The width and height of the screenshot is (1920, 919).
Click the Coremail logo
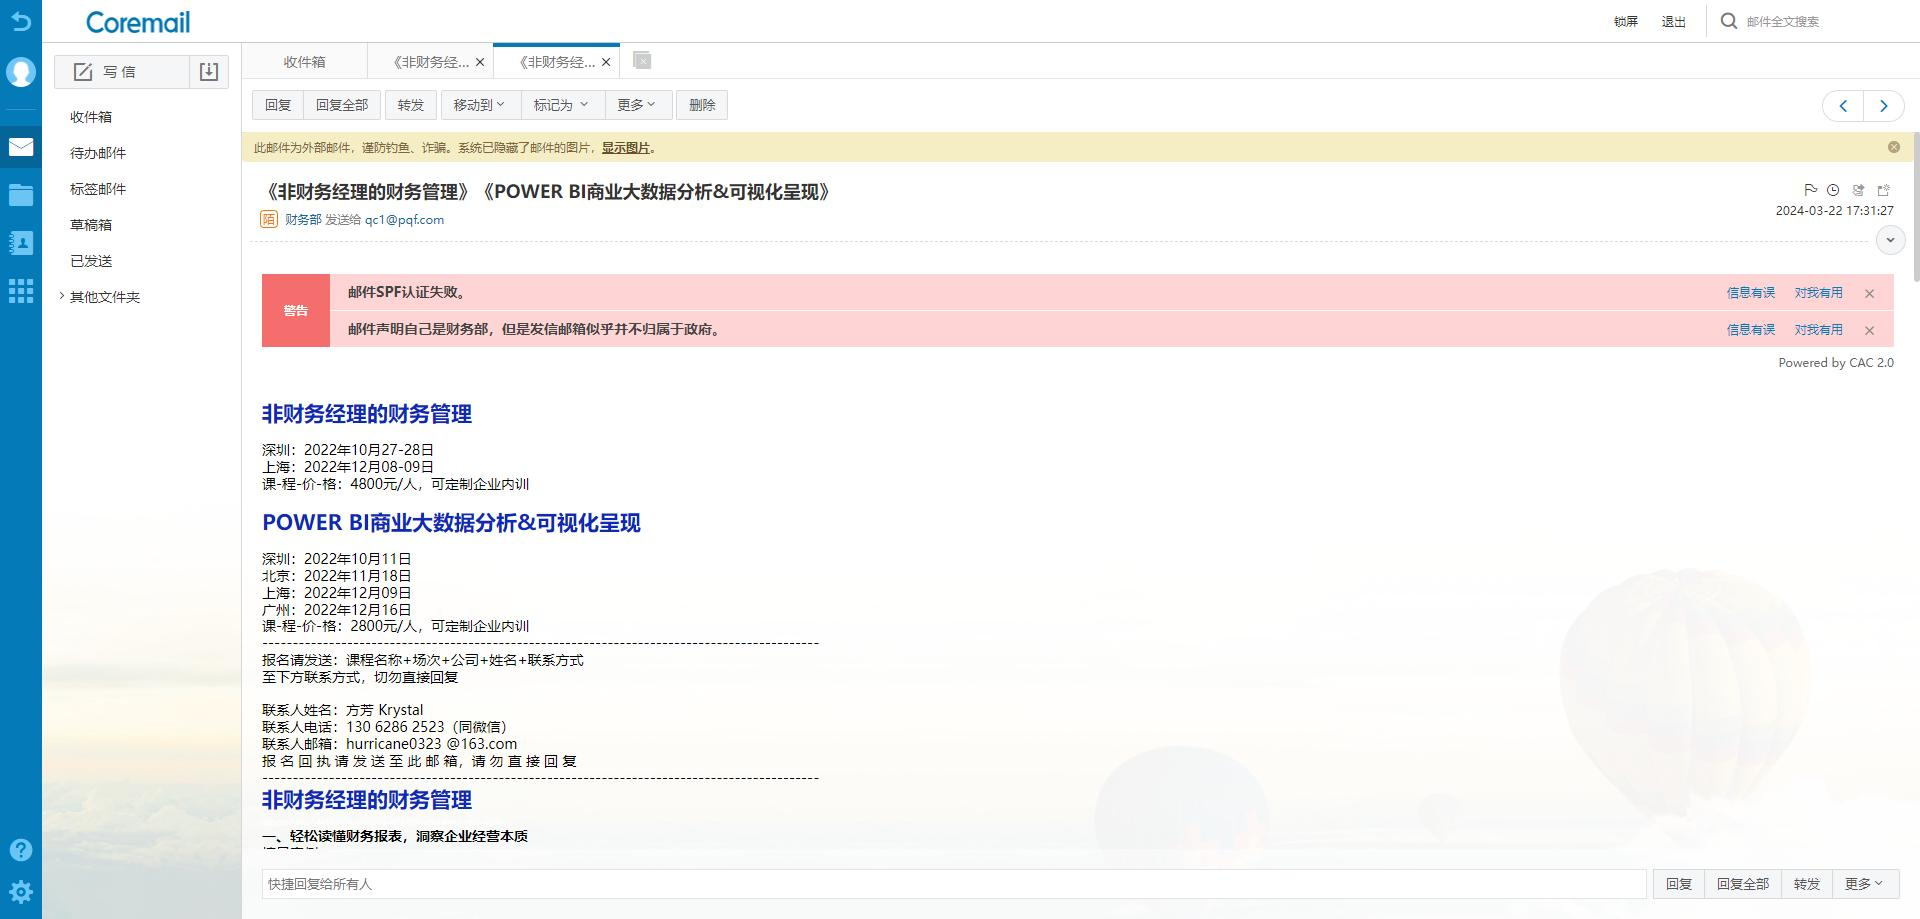click(138, 22)
